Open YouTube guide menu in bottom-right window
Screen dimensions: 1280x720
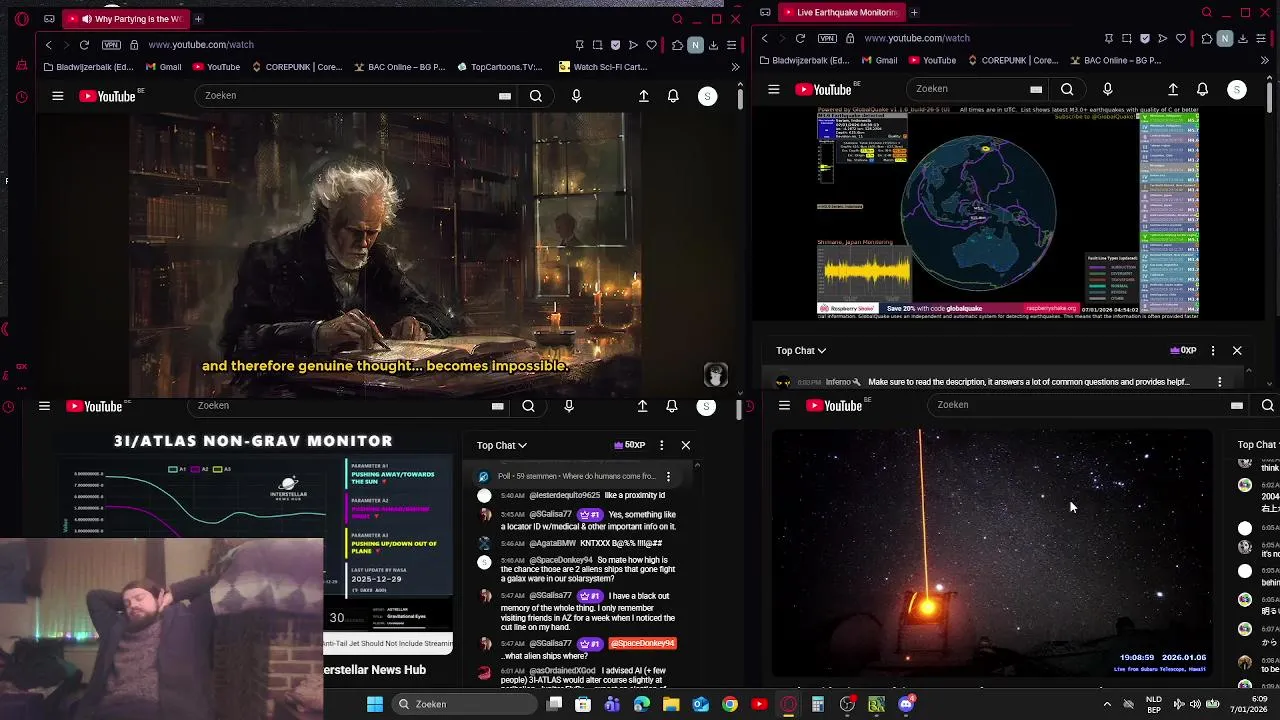coord(784,405)
